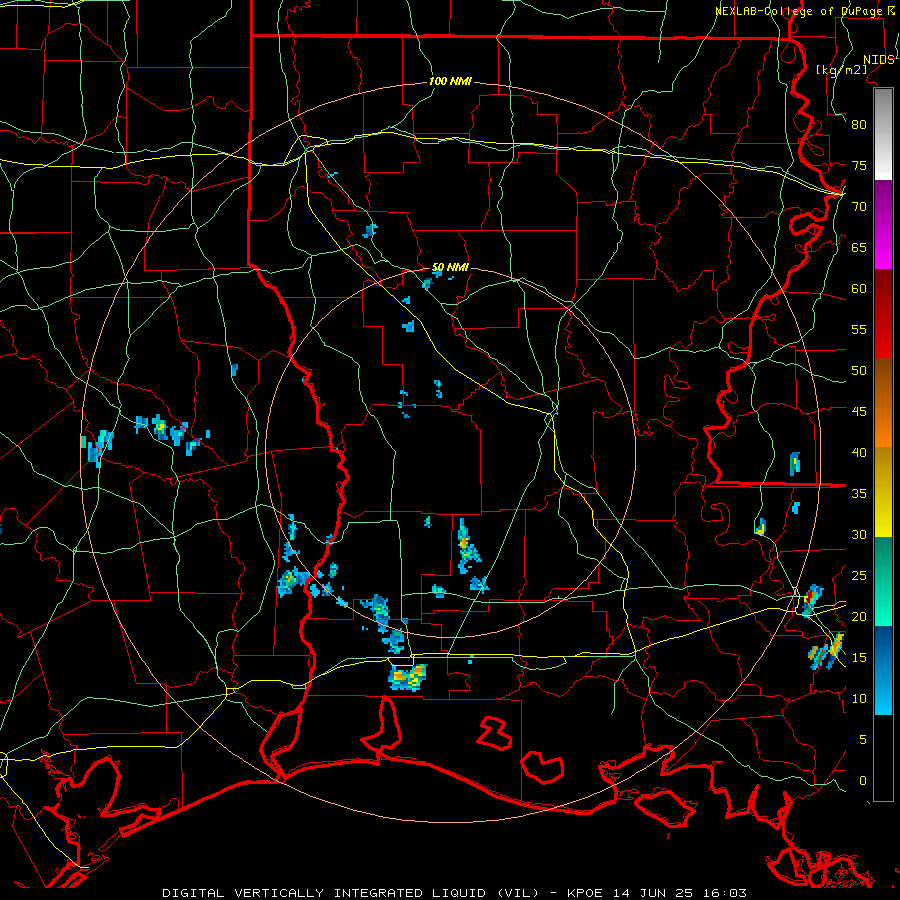This screenshot has height=900, width=900.
Task: Pick the green segment of the VIL color bar
Action: [x=883, y=581]
